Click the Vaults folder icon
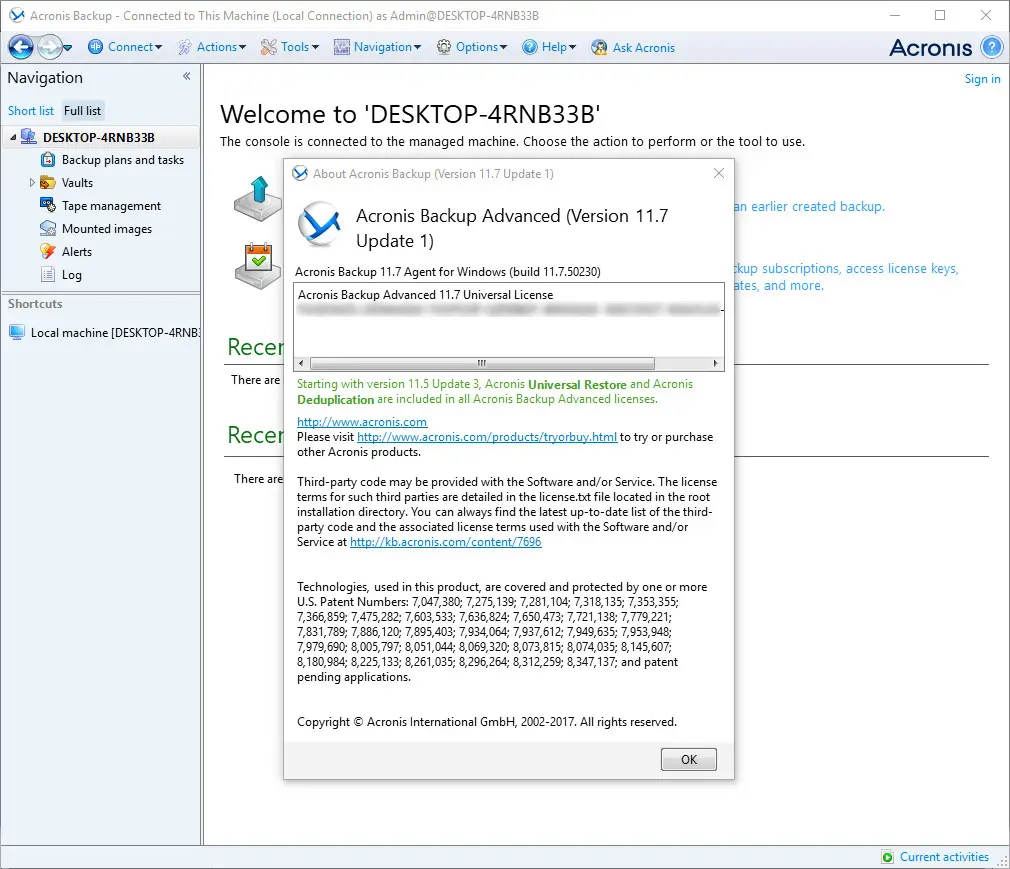Screen dimensions: 1010x869 click(48, 182)
